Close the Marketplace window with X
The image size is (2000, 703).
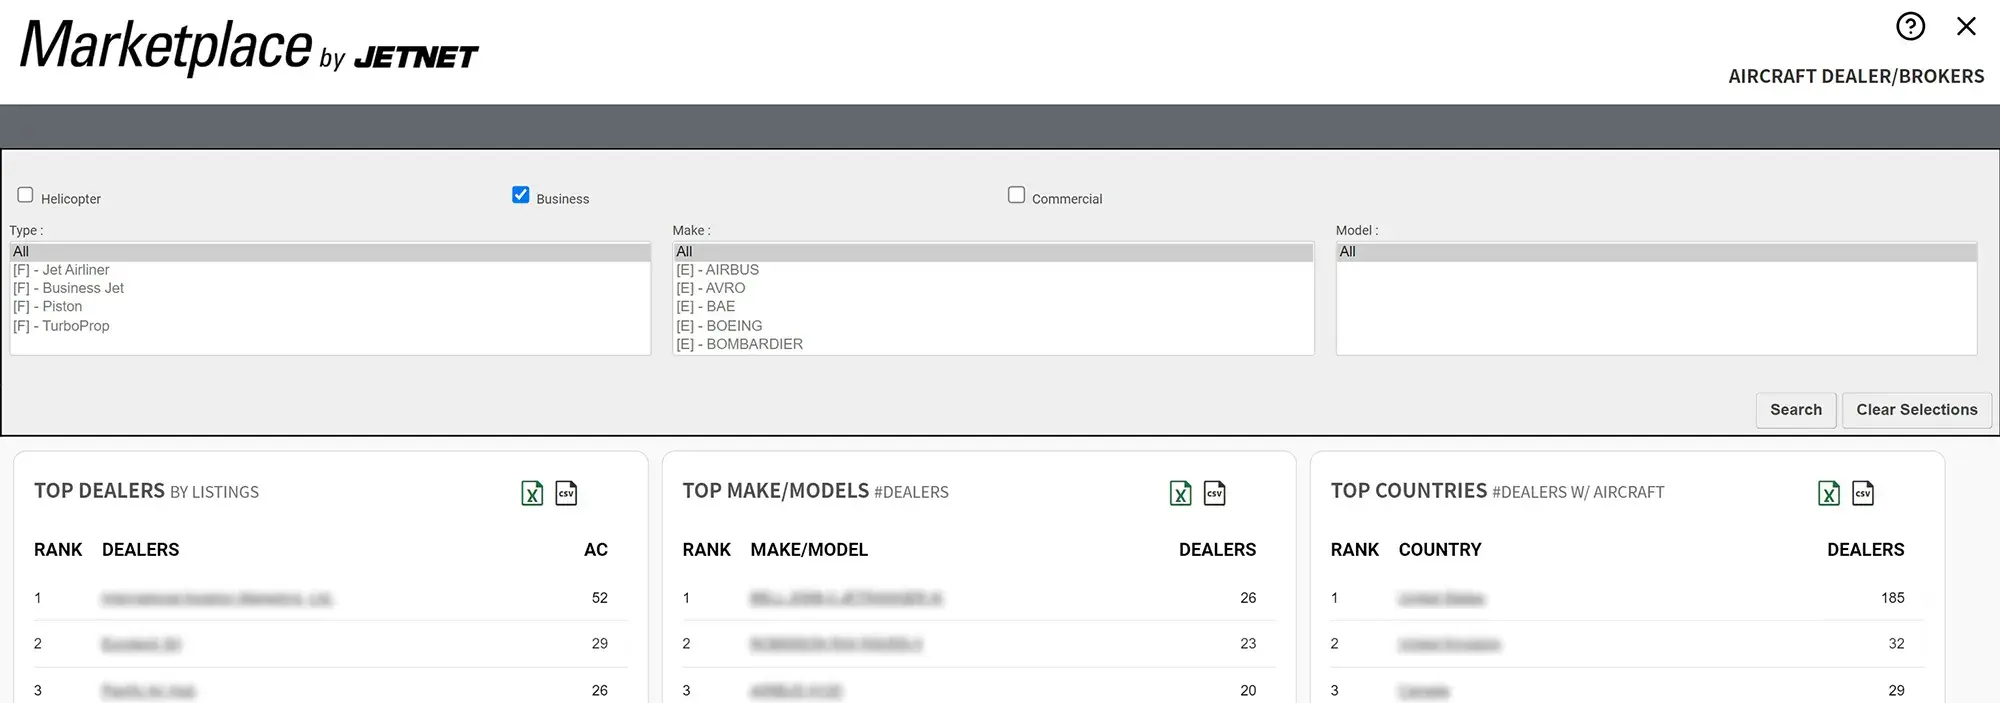[1966, 26]
